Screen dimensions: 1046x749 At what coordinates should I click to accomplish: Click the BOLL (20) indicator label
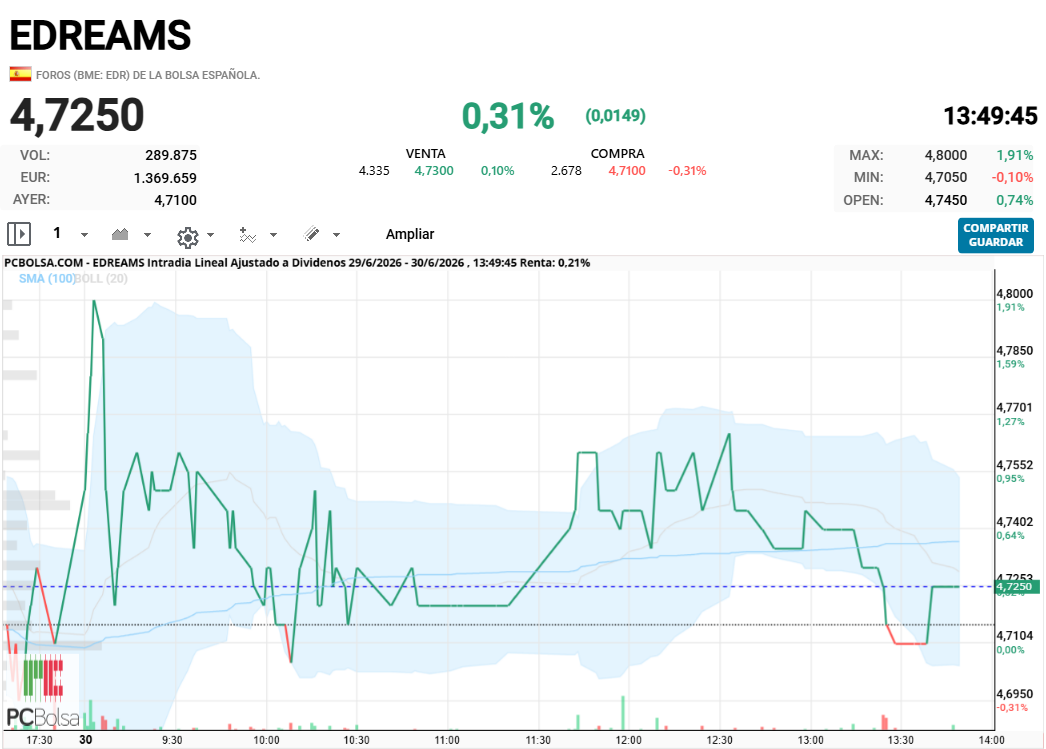point(101,278)
